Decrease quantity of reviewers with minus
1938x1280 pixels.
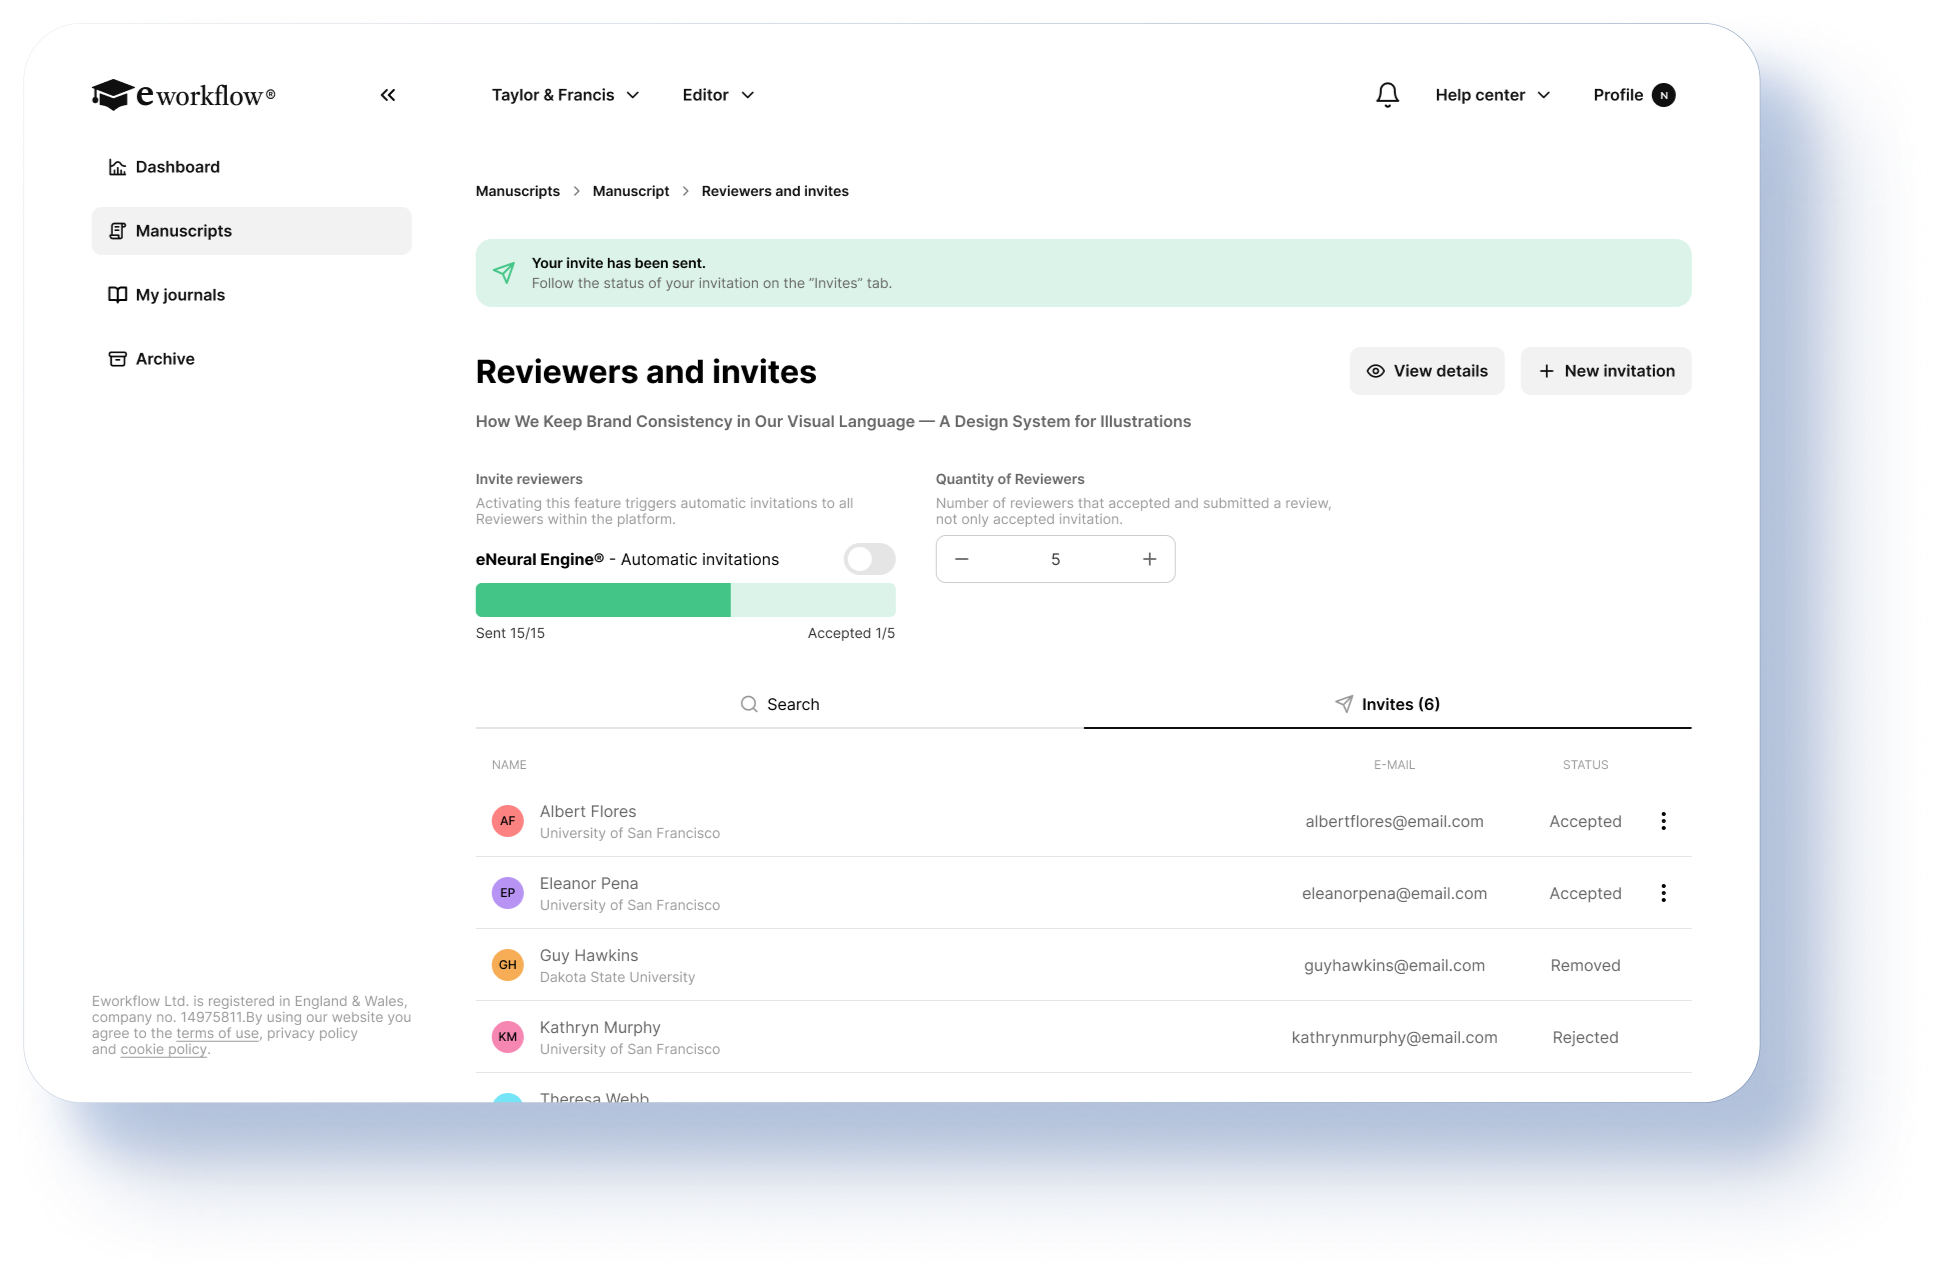(x=962, y=559)
